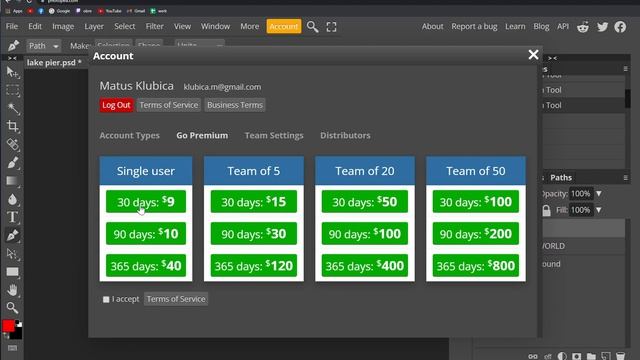
Task: Click Terms of Service next to I accept
Action: point(176,299)
